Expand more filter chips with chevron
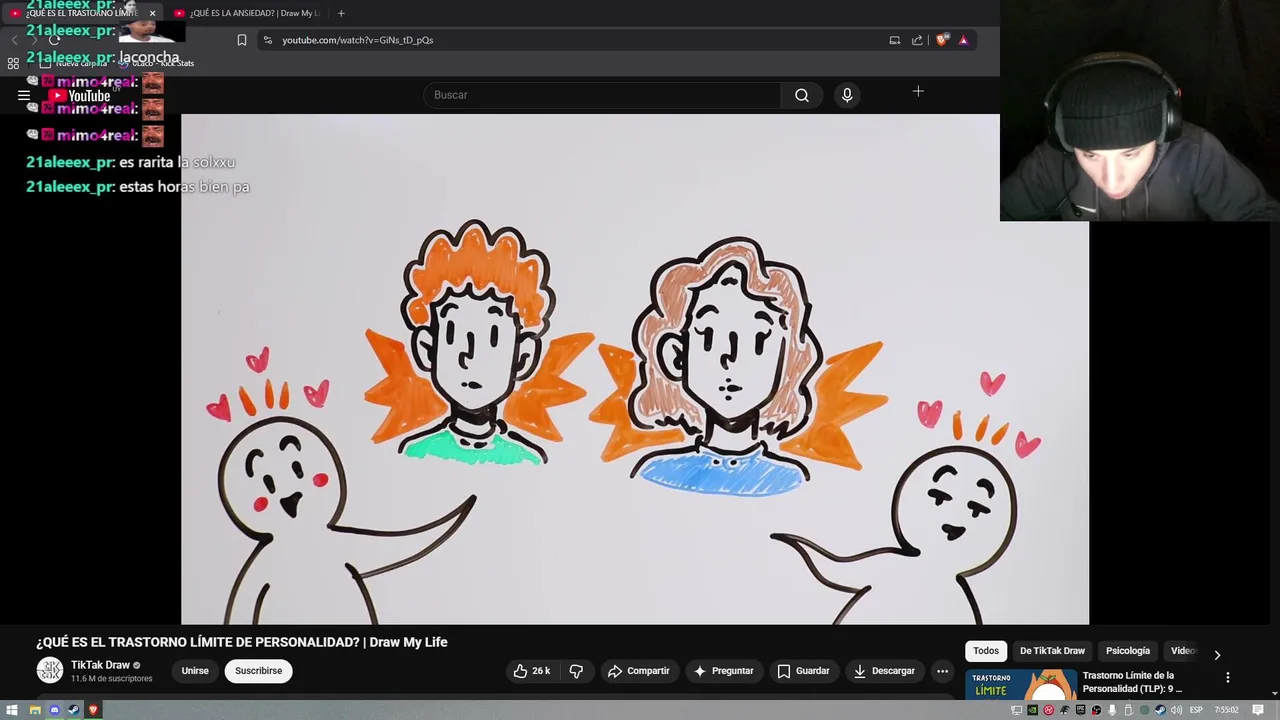Image resolution: width=1280 pixels, height=720 pixels. pyautogui.click(x=1217, y=655)
